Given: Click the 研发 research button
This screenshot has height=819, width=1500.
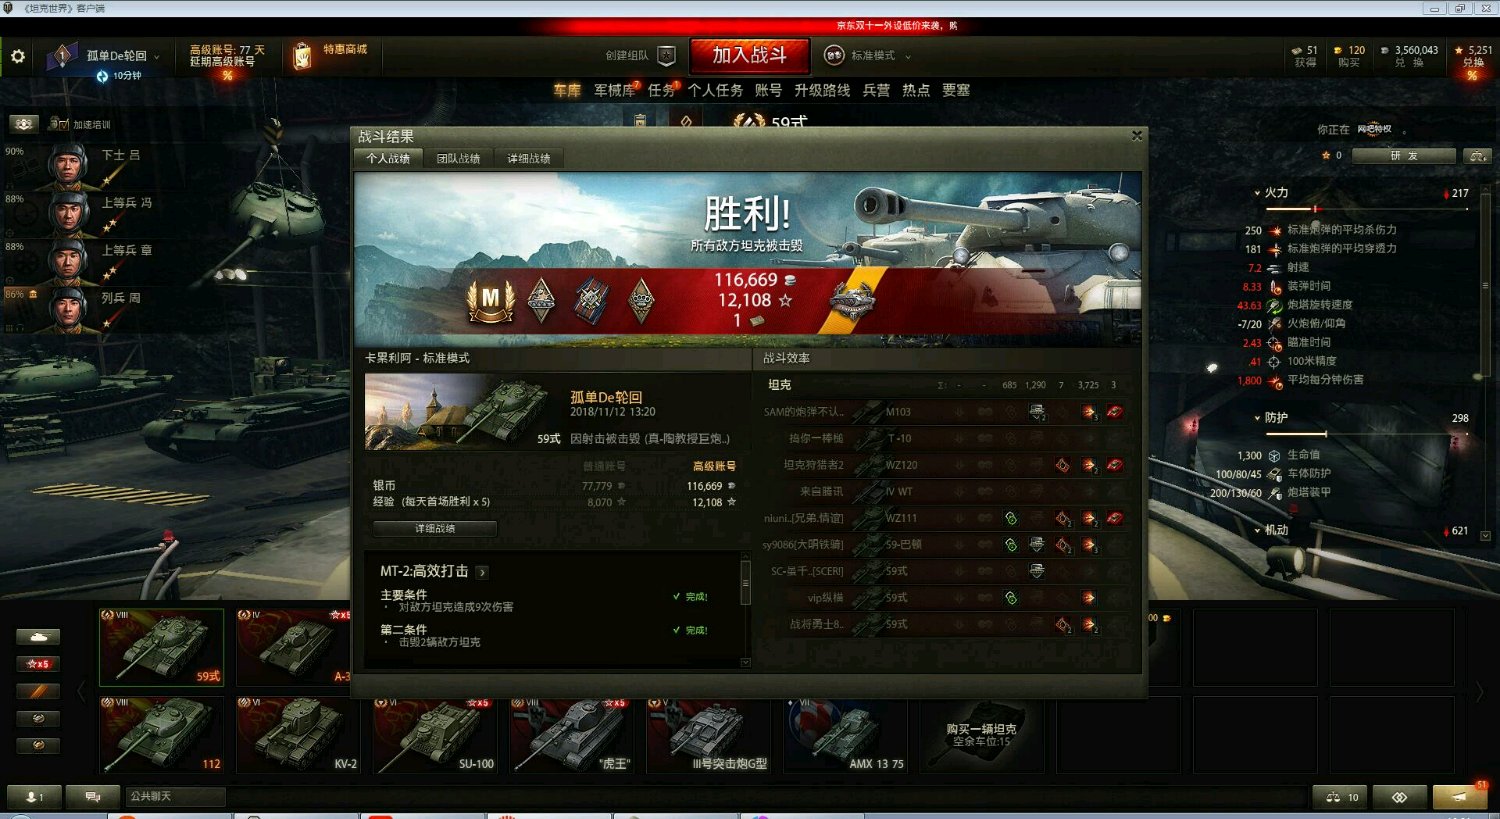Looking at the screenshot, I should click(1404, 156).
